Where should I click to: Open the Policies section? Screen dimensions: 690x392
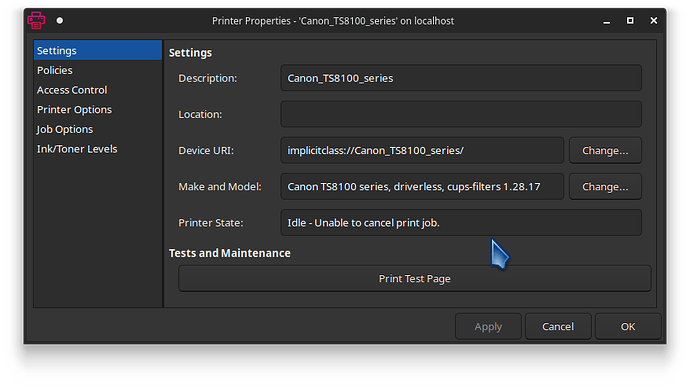click(98, 70)
